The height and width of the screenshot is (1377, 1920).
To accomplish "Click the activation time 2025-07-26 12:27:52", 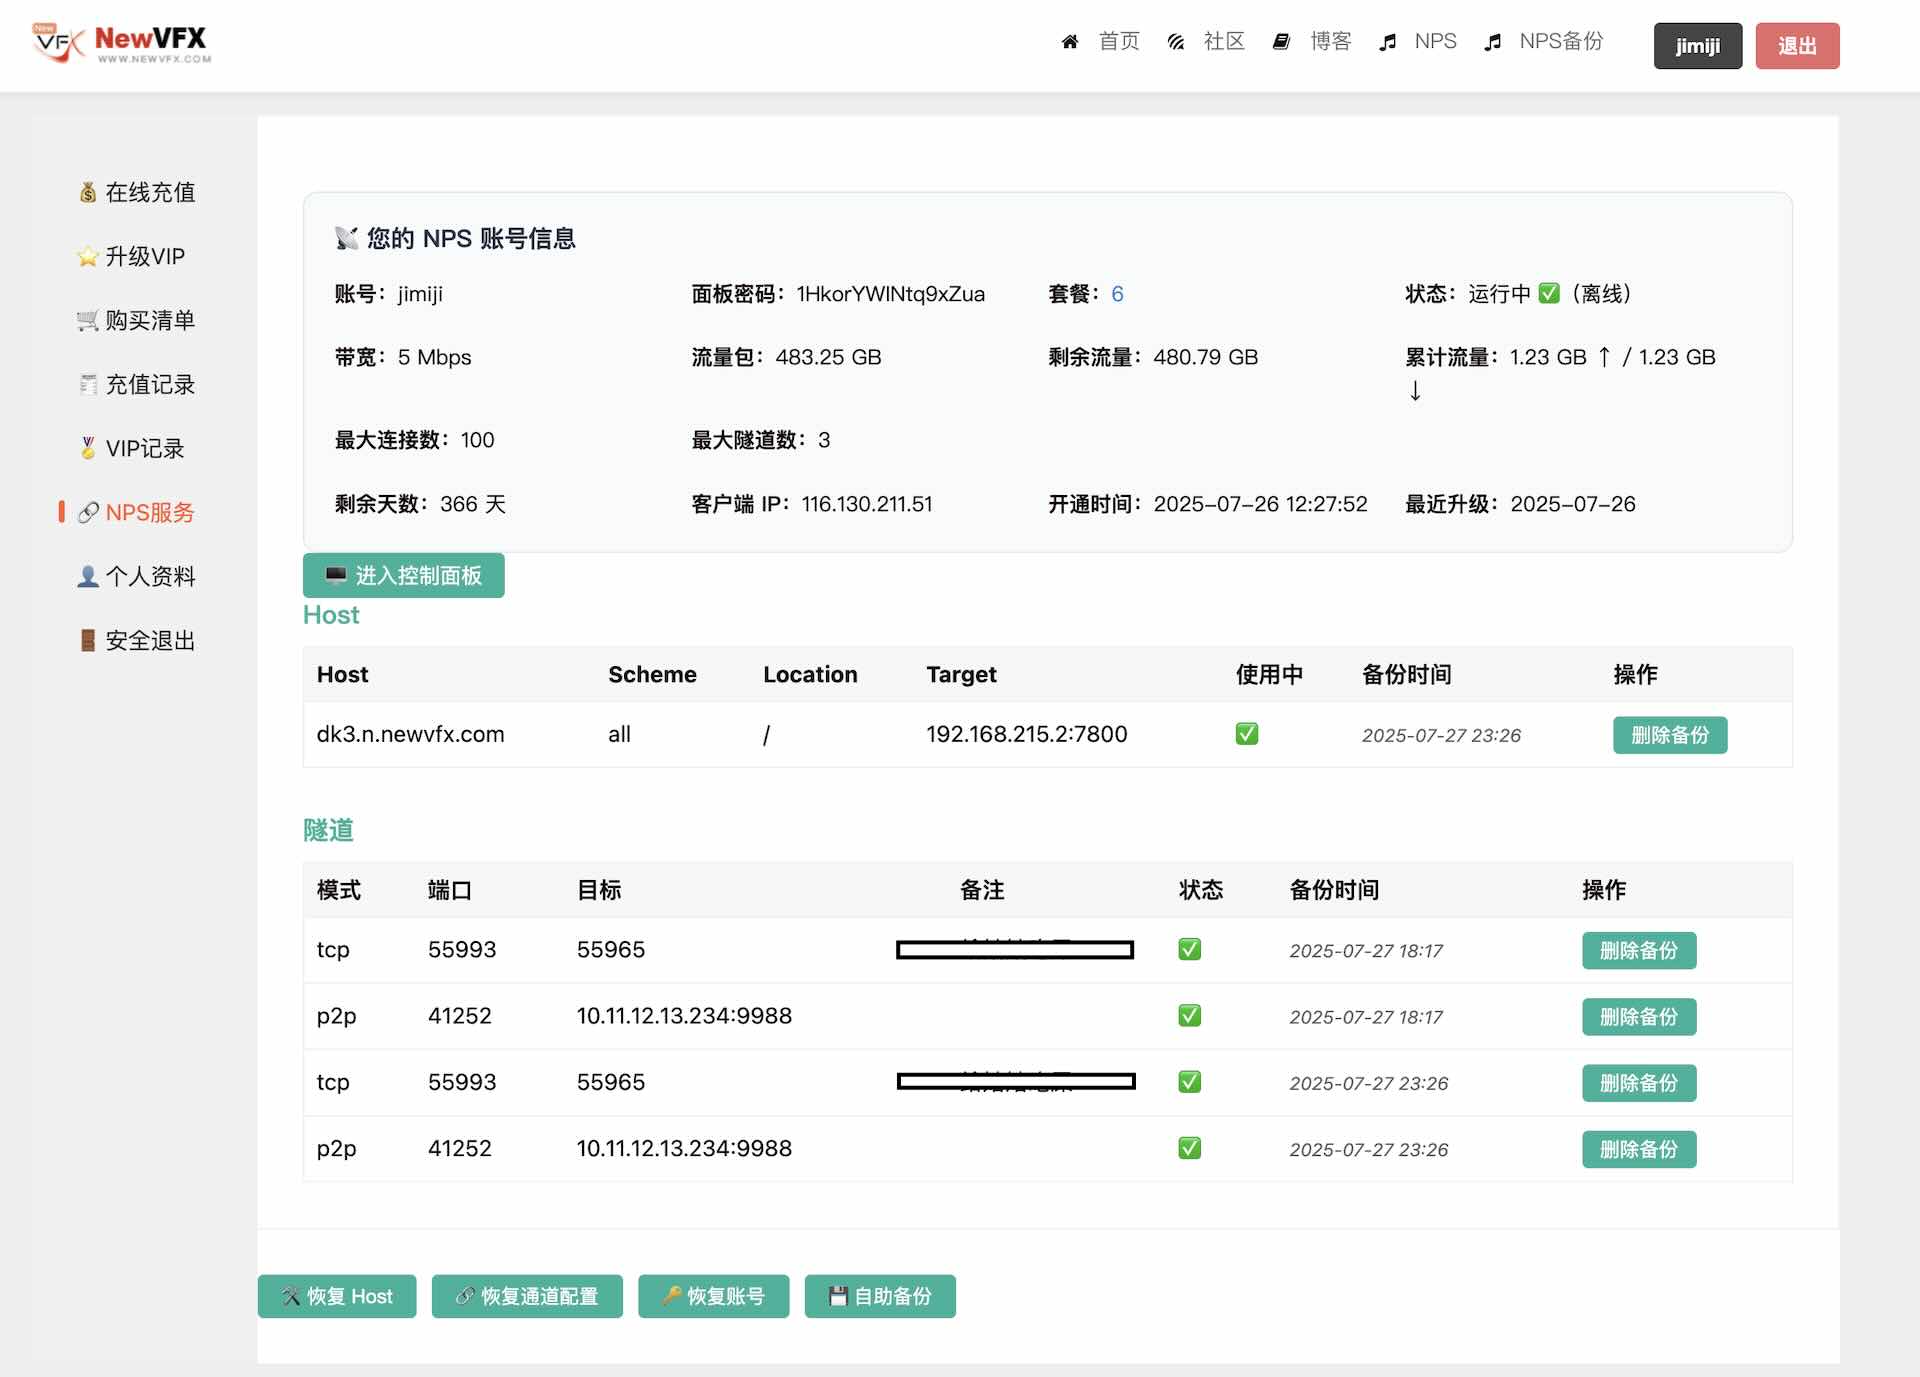I will point(1260,504).
